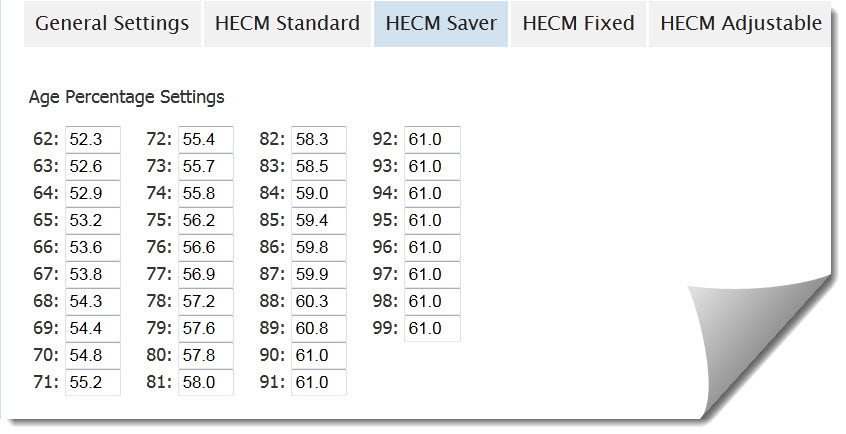Go to the HECM Fixed tab
846x434 pixels.
click(x=578, y=24)
